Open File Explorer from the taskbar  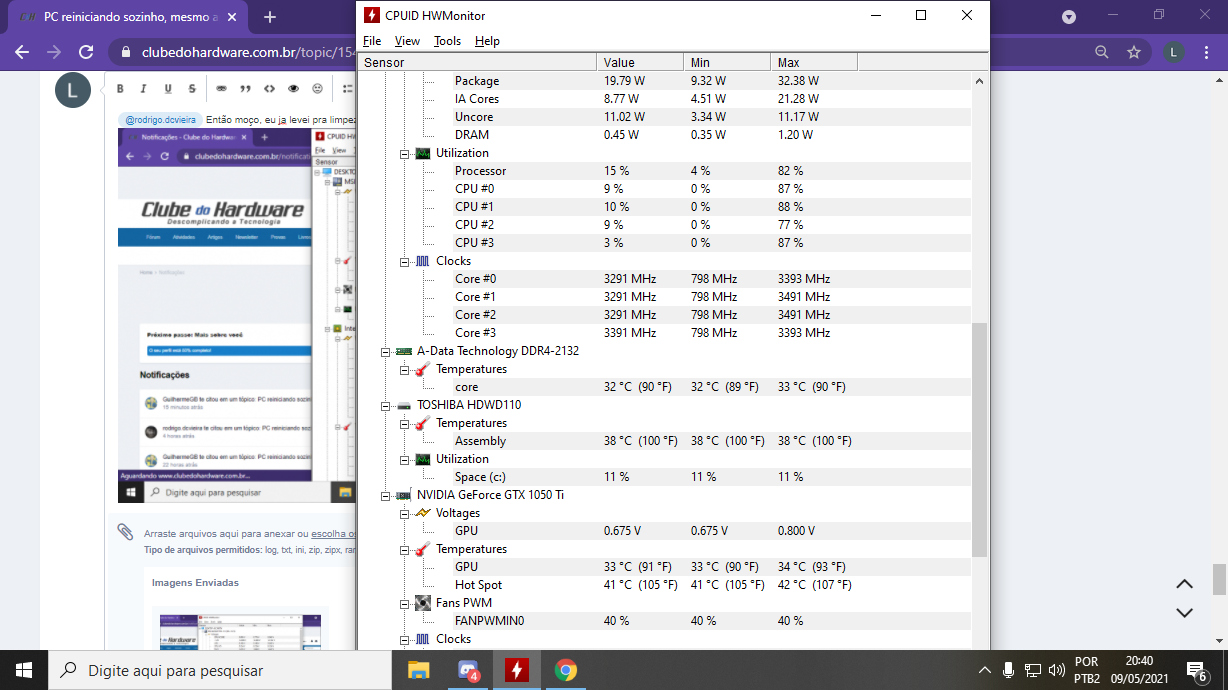(418, 670)
